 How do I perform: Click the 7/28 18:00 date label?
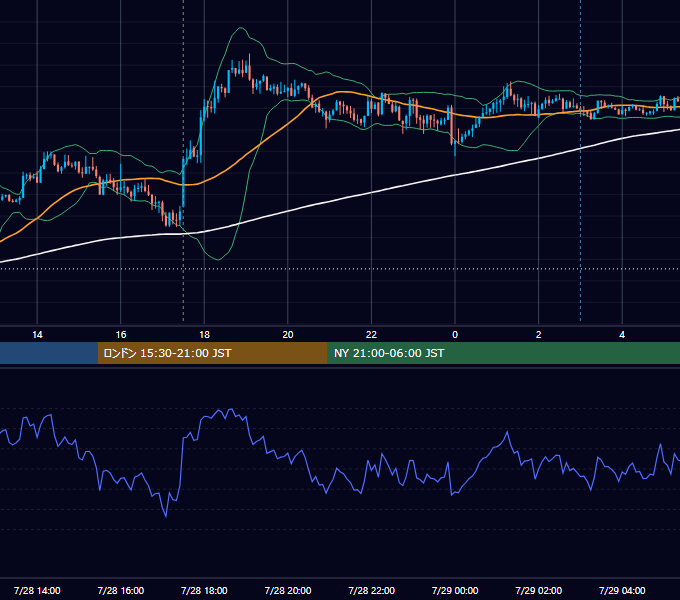(204, 590)
